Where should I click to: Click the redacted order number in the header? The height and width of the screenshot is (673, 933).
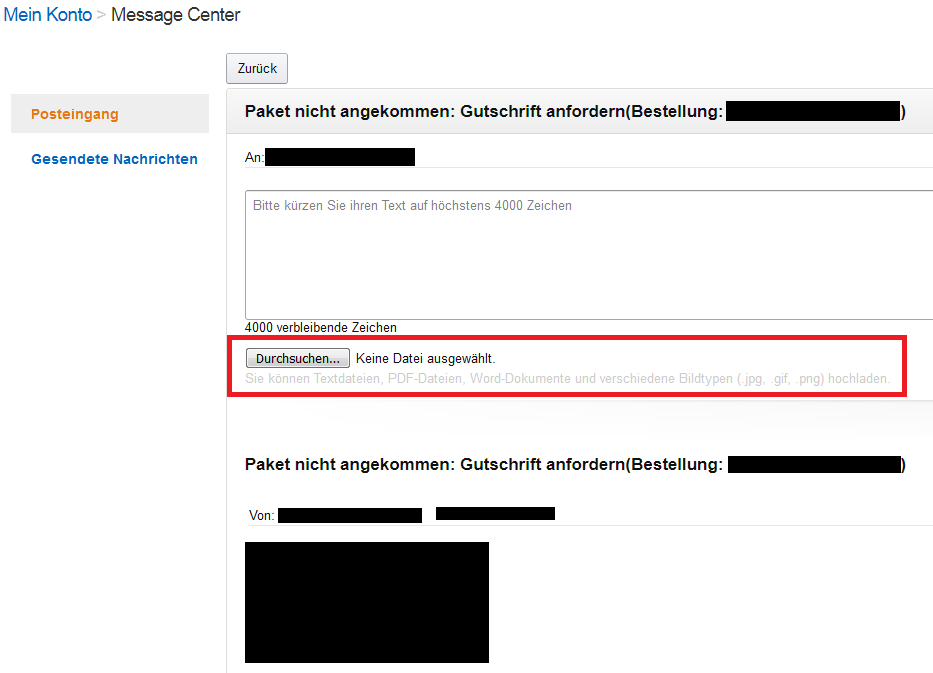pos(813,111)
